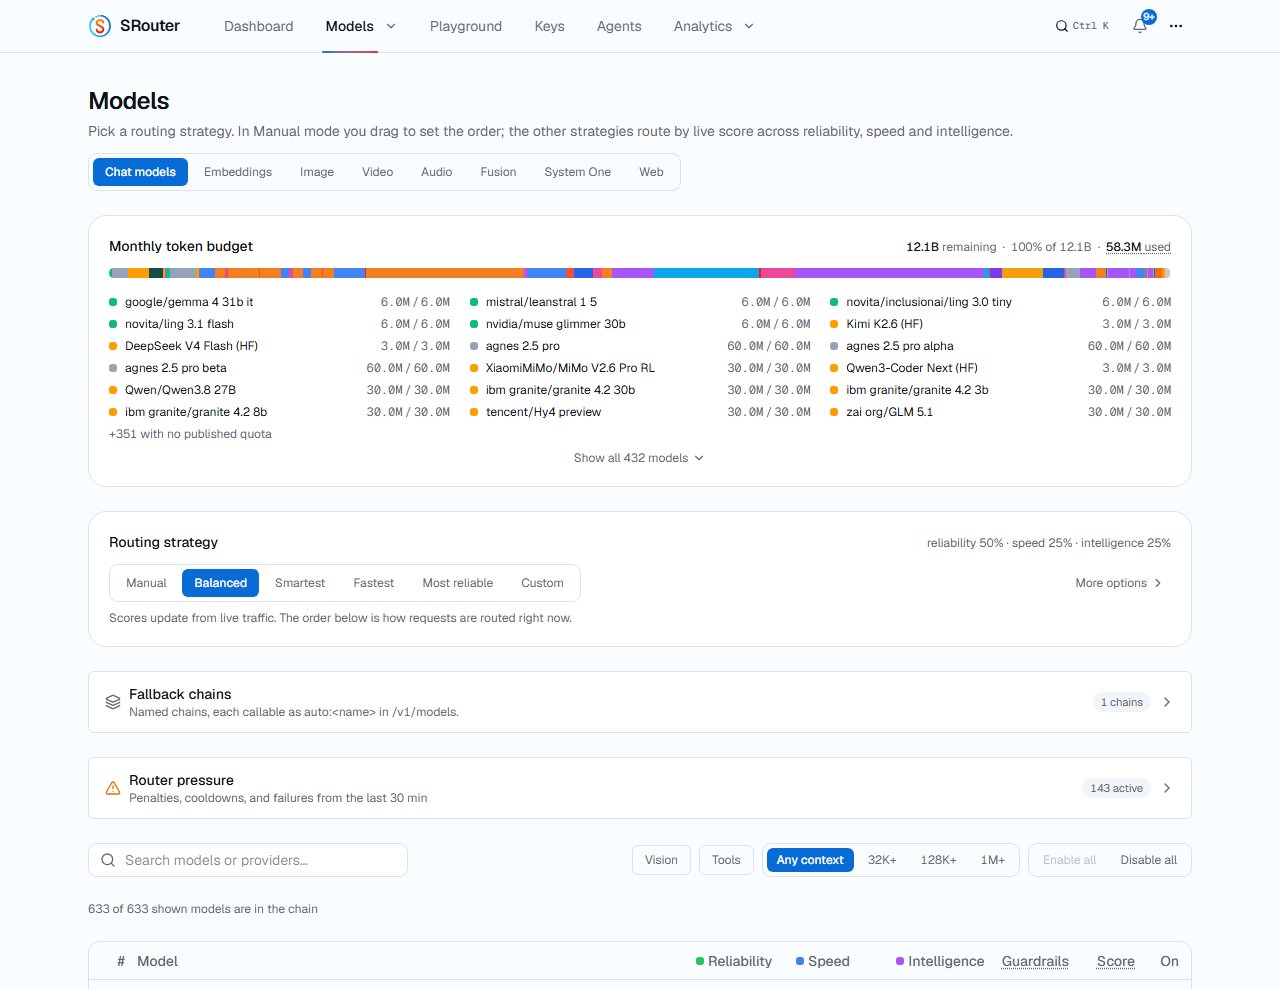1280x989 pixels.
Task: Filter by 32K+ context
Action: 882,860
